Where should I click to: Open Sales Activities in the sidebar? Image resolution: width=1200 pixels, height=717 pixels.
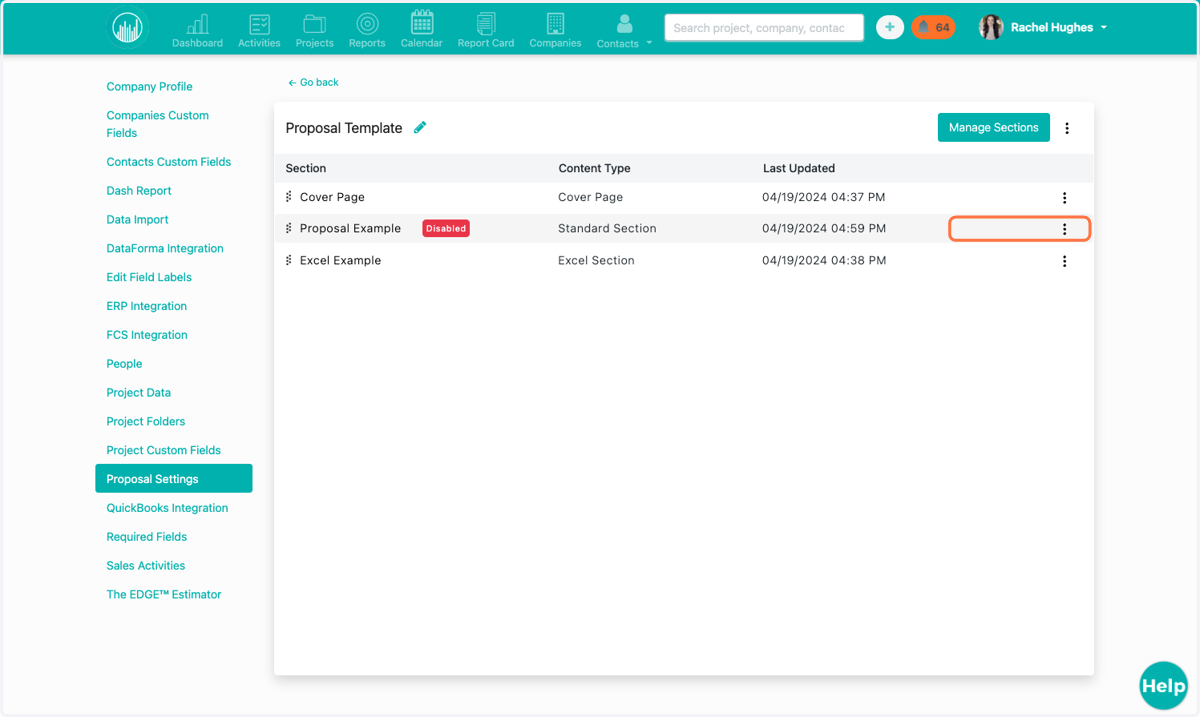146,566
